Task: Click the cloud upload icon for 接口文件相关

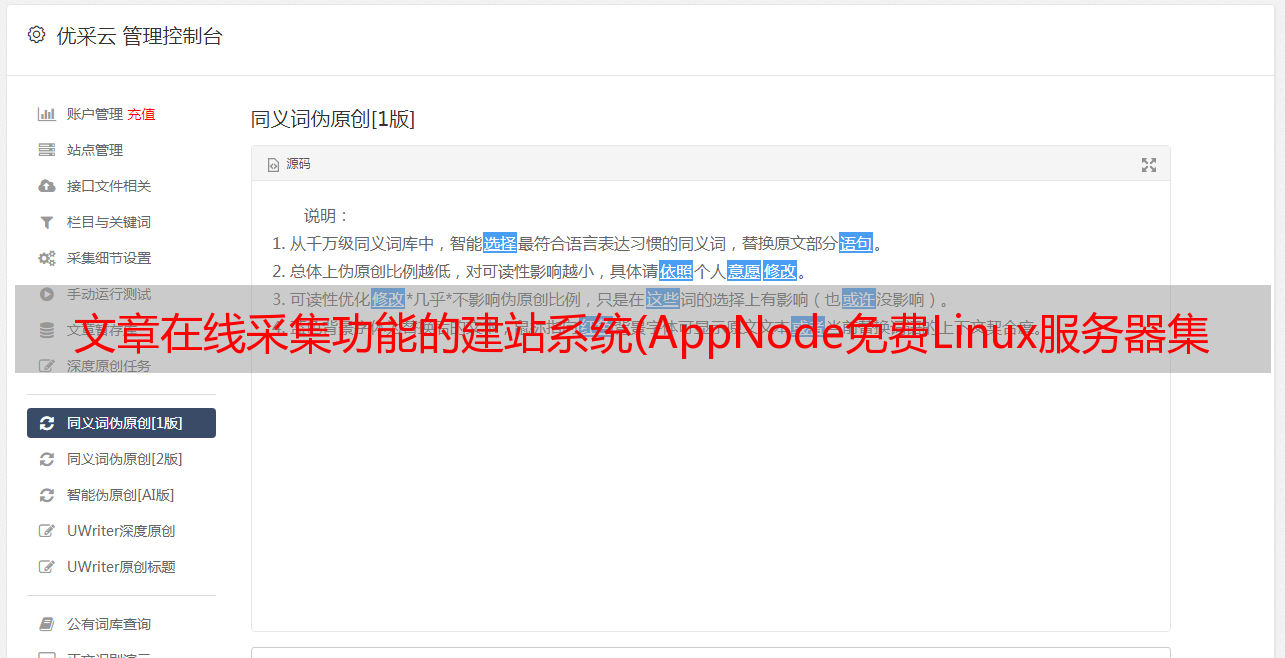Action: 46,186
